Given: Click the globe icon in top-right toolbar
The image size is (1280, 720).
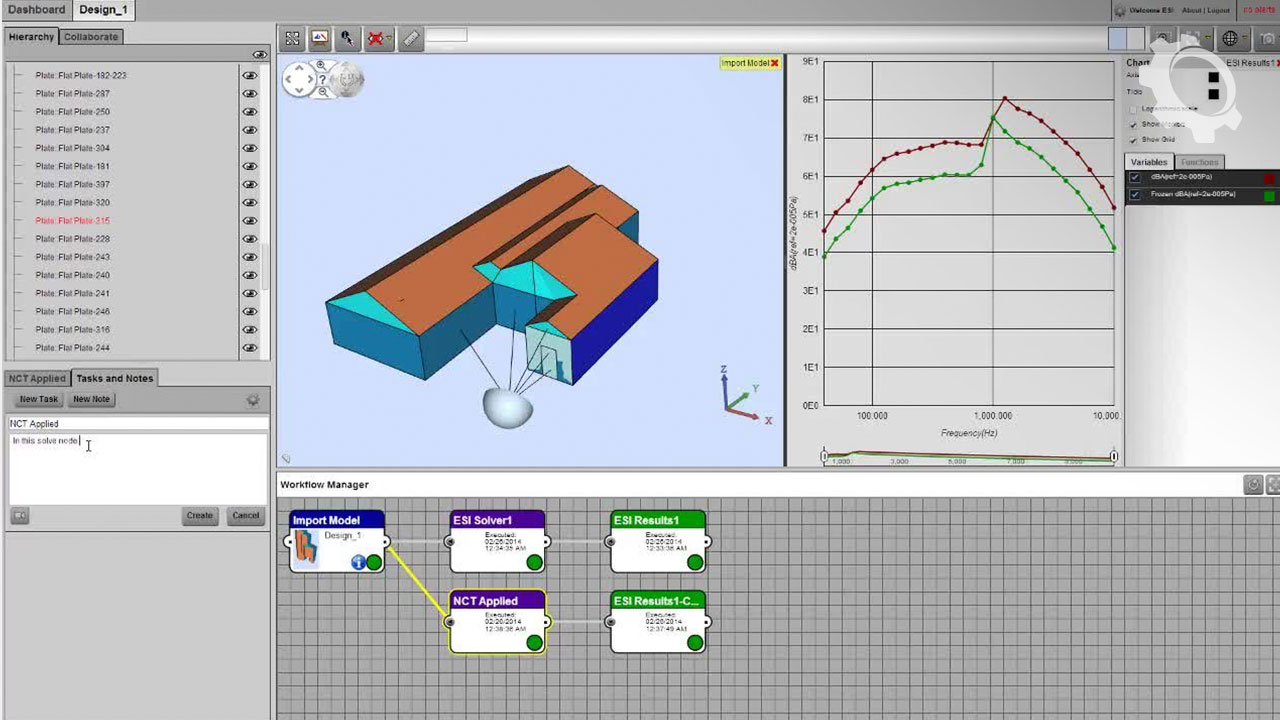Looking at the screenshot, I should [1230, 39].
